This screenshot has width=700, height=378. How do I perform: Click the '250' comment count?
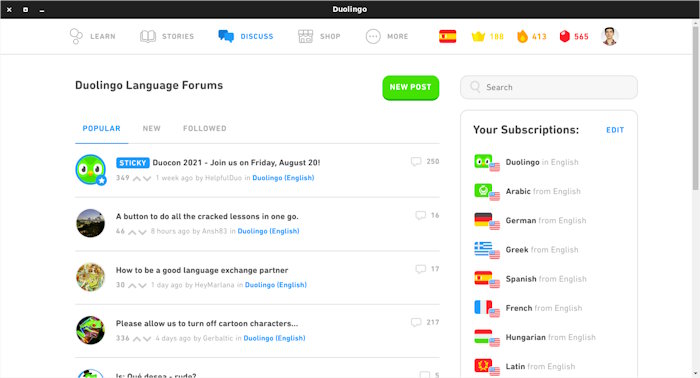point(433,162)
